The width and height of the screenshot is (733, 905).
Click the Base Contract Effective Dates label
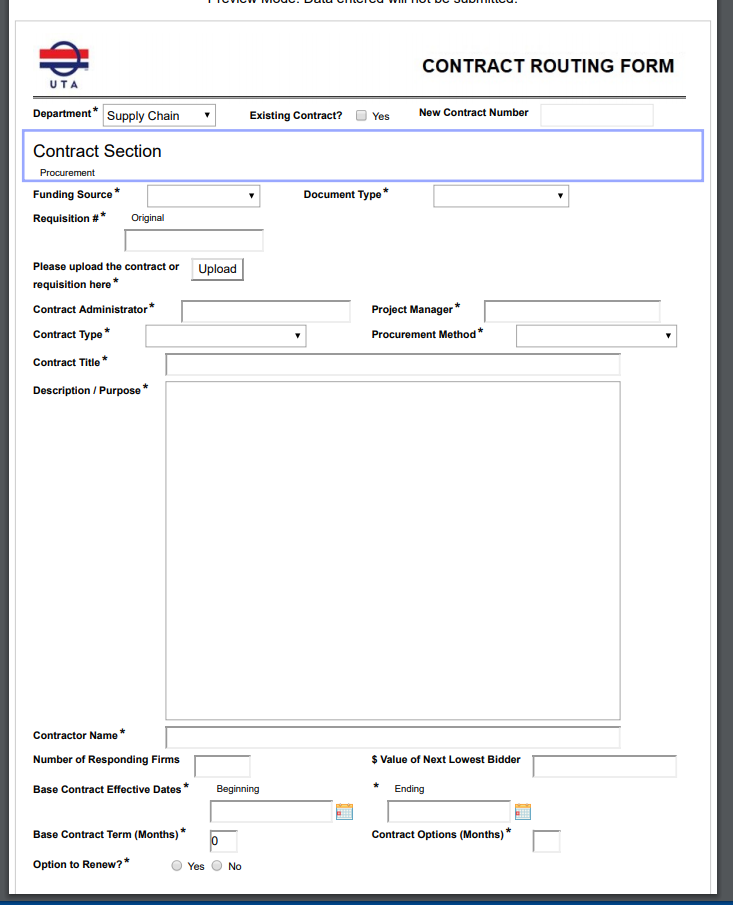[x=107, y=790]
